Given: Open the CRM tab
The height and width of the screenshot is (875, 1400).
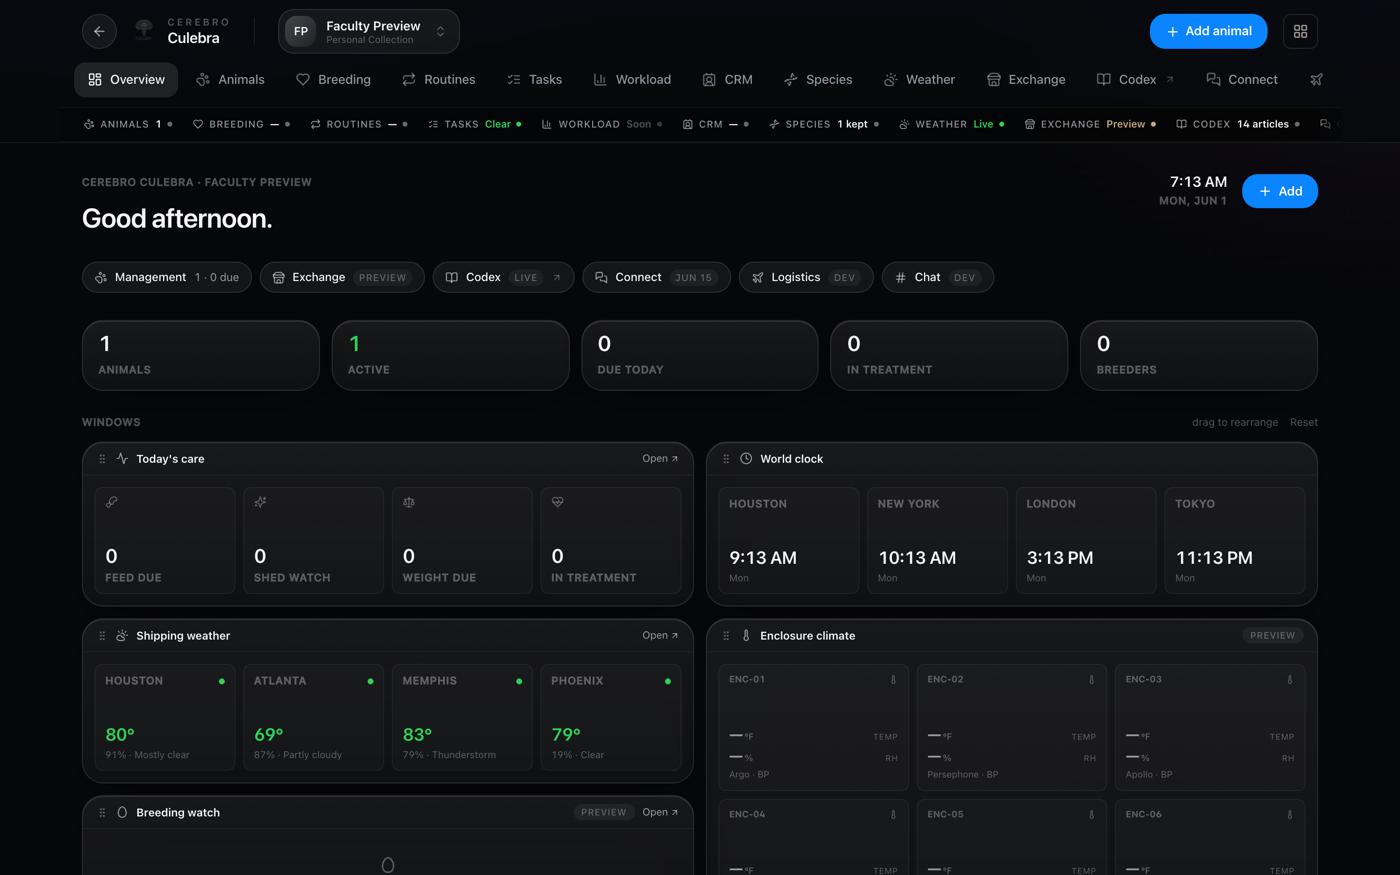Looking at the screenshot, I should click(x=728, y=80).
